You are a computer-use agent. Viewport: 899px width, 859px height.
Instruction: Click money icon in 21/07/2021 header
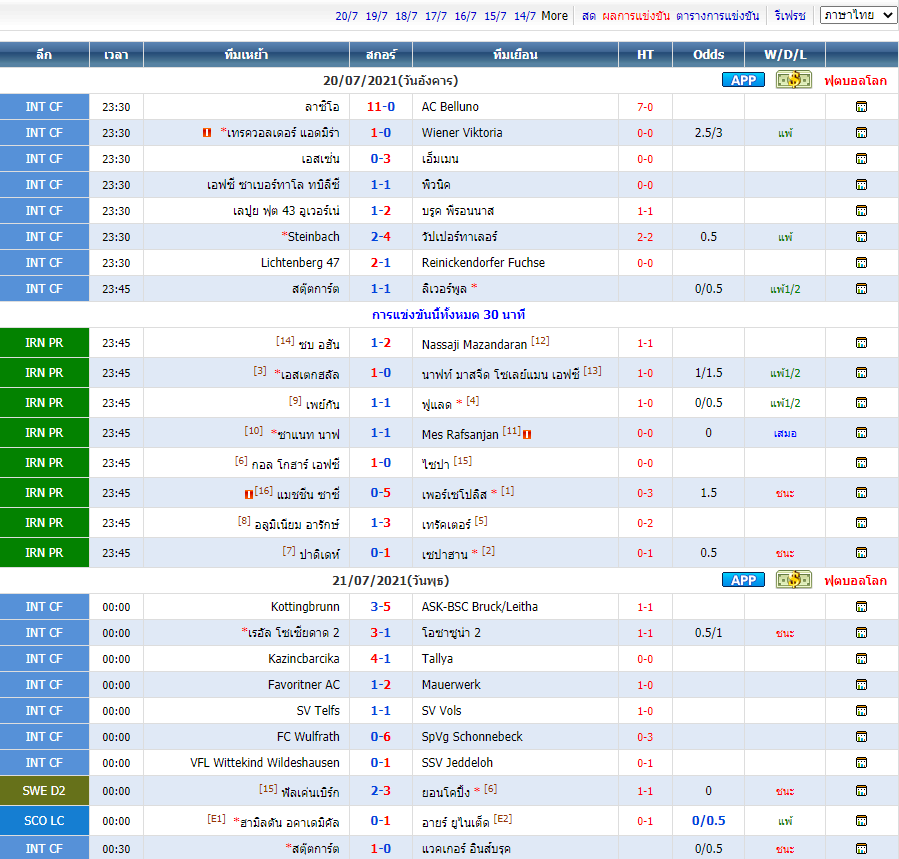tap(794, 580)
